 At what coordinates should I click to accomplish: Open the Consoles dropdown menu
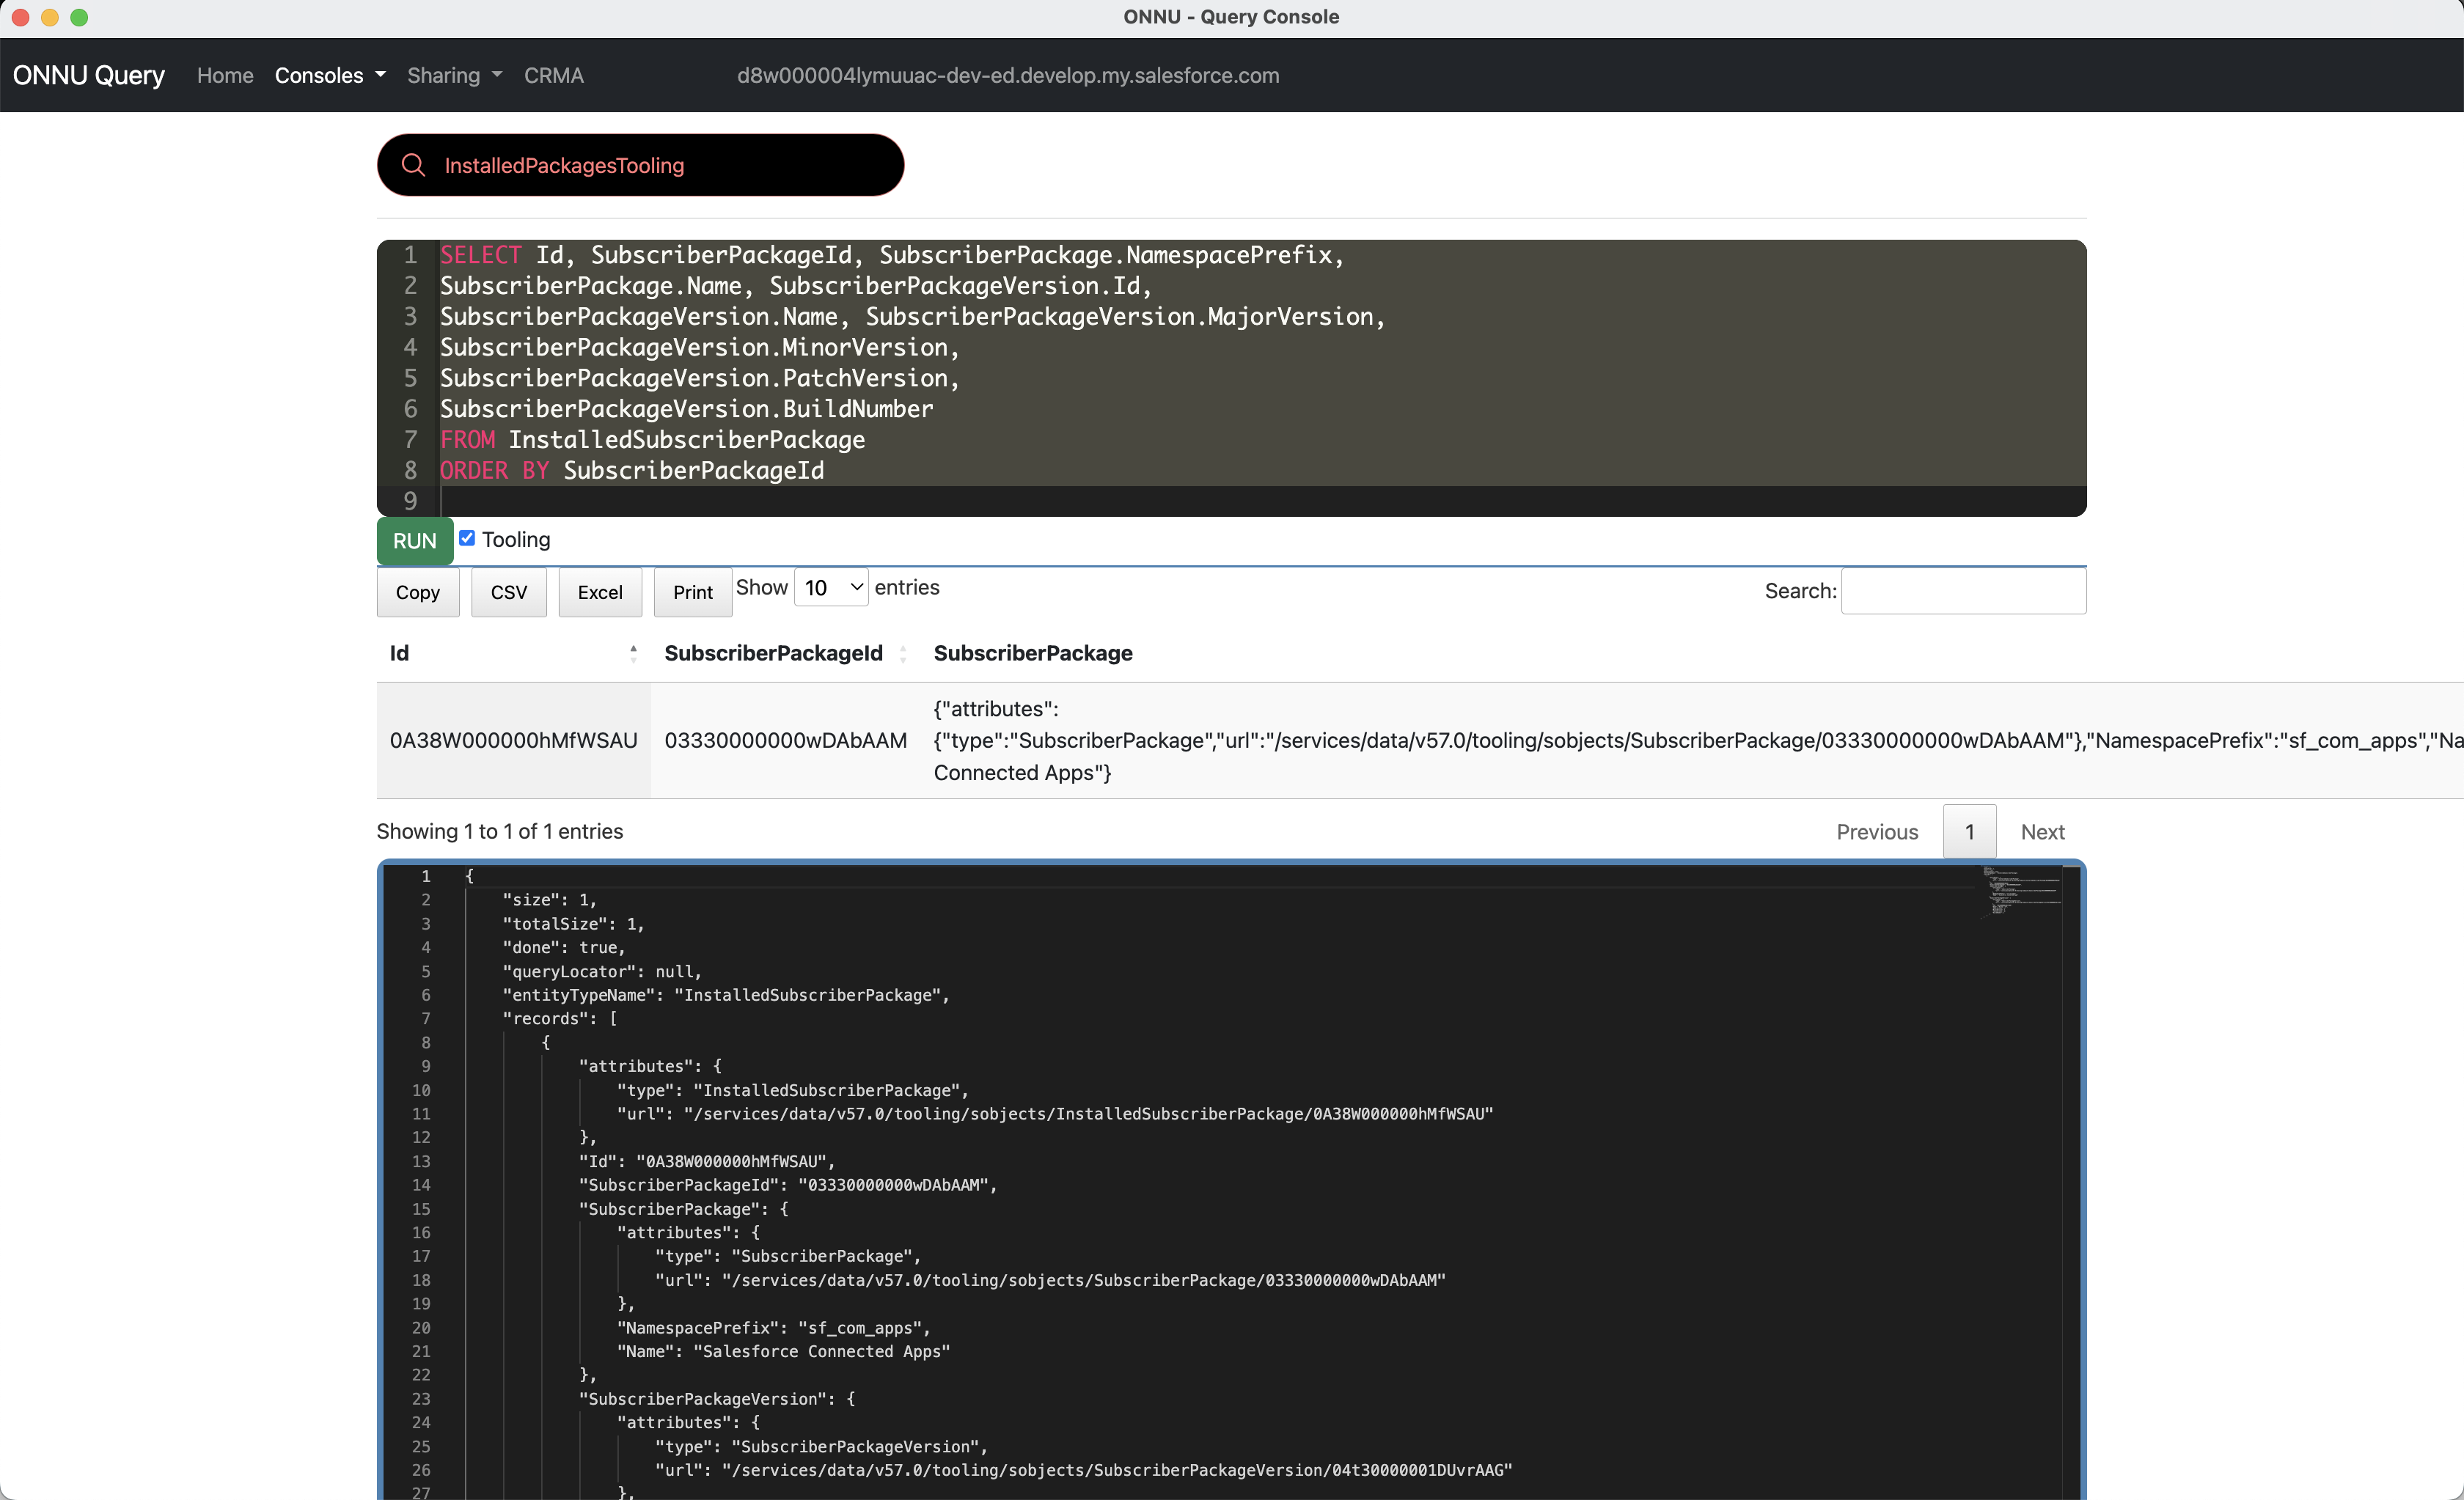pyautogui.click(x=330, y=75)
